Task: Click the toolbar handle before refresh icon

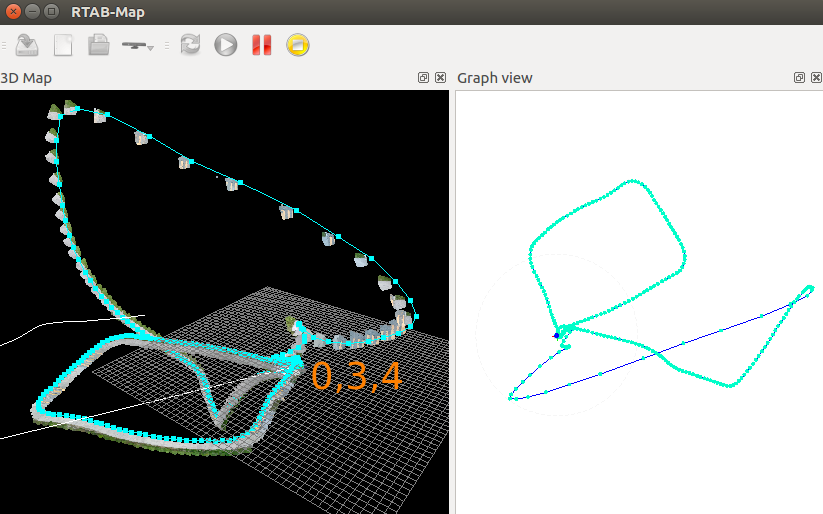Action: click(x=169, y=45)
